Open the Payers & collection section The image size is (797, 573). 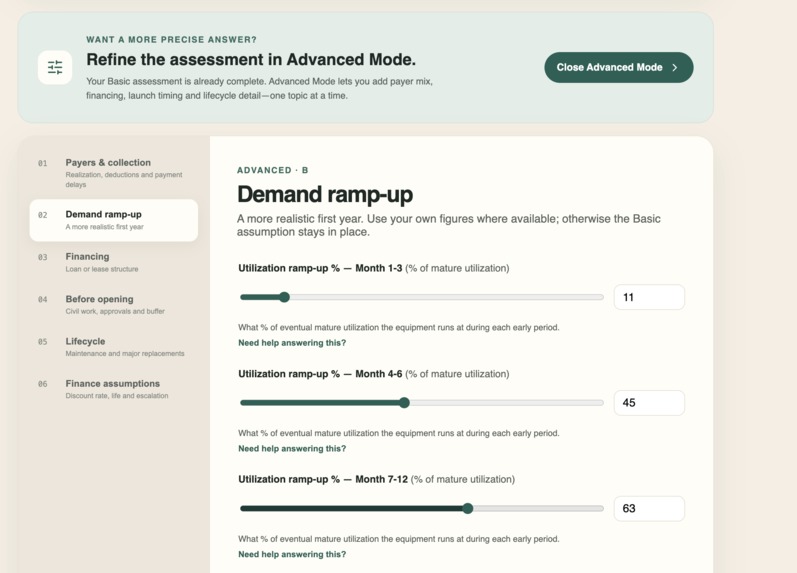tap(114, 173)
